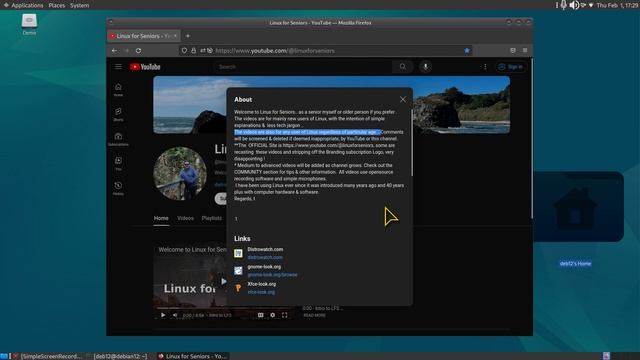The height and width of the screenshot is (360, 640).
Task: Click the Firefox forward arrow
Action: [x=127, y=51]
